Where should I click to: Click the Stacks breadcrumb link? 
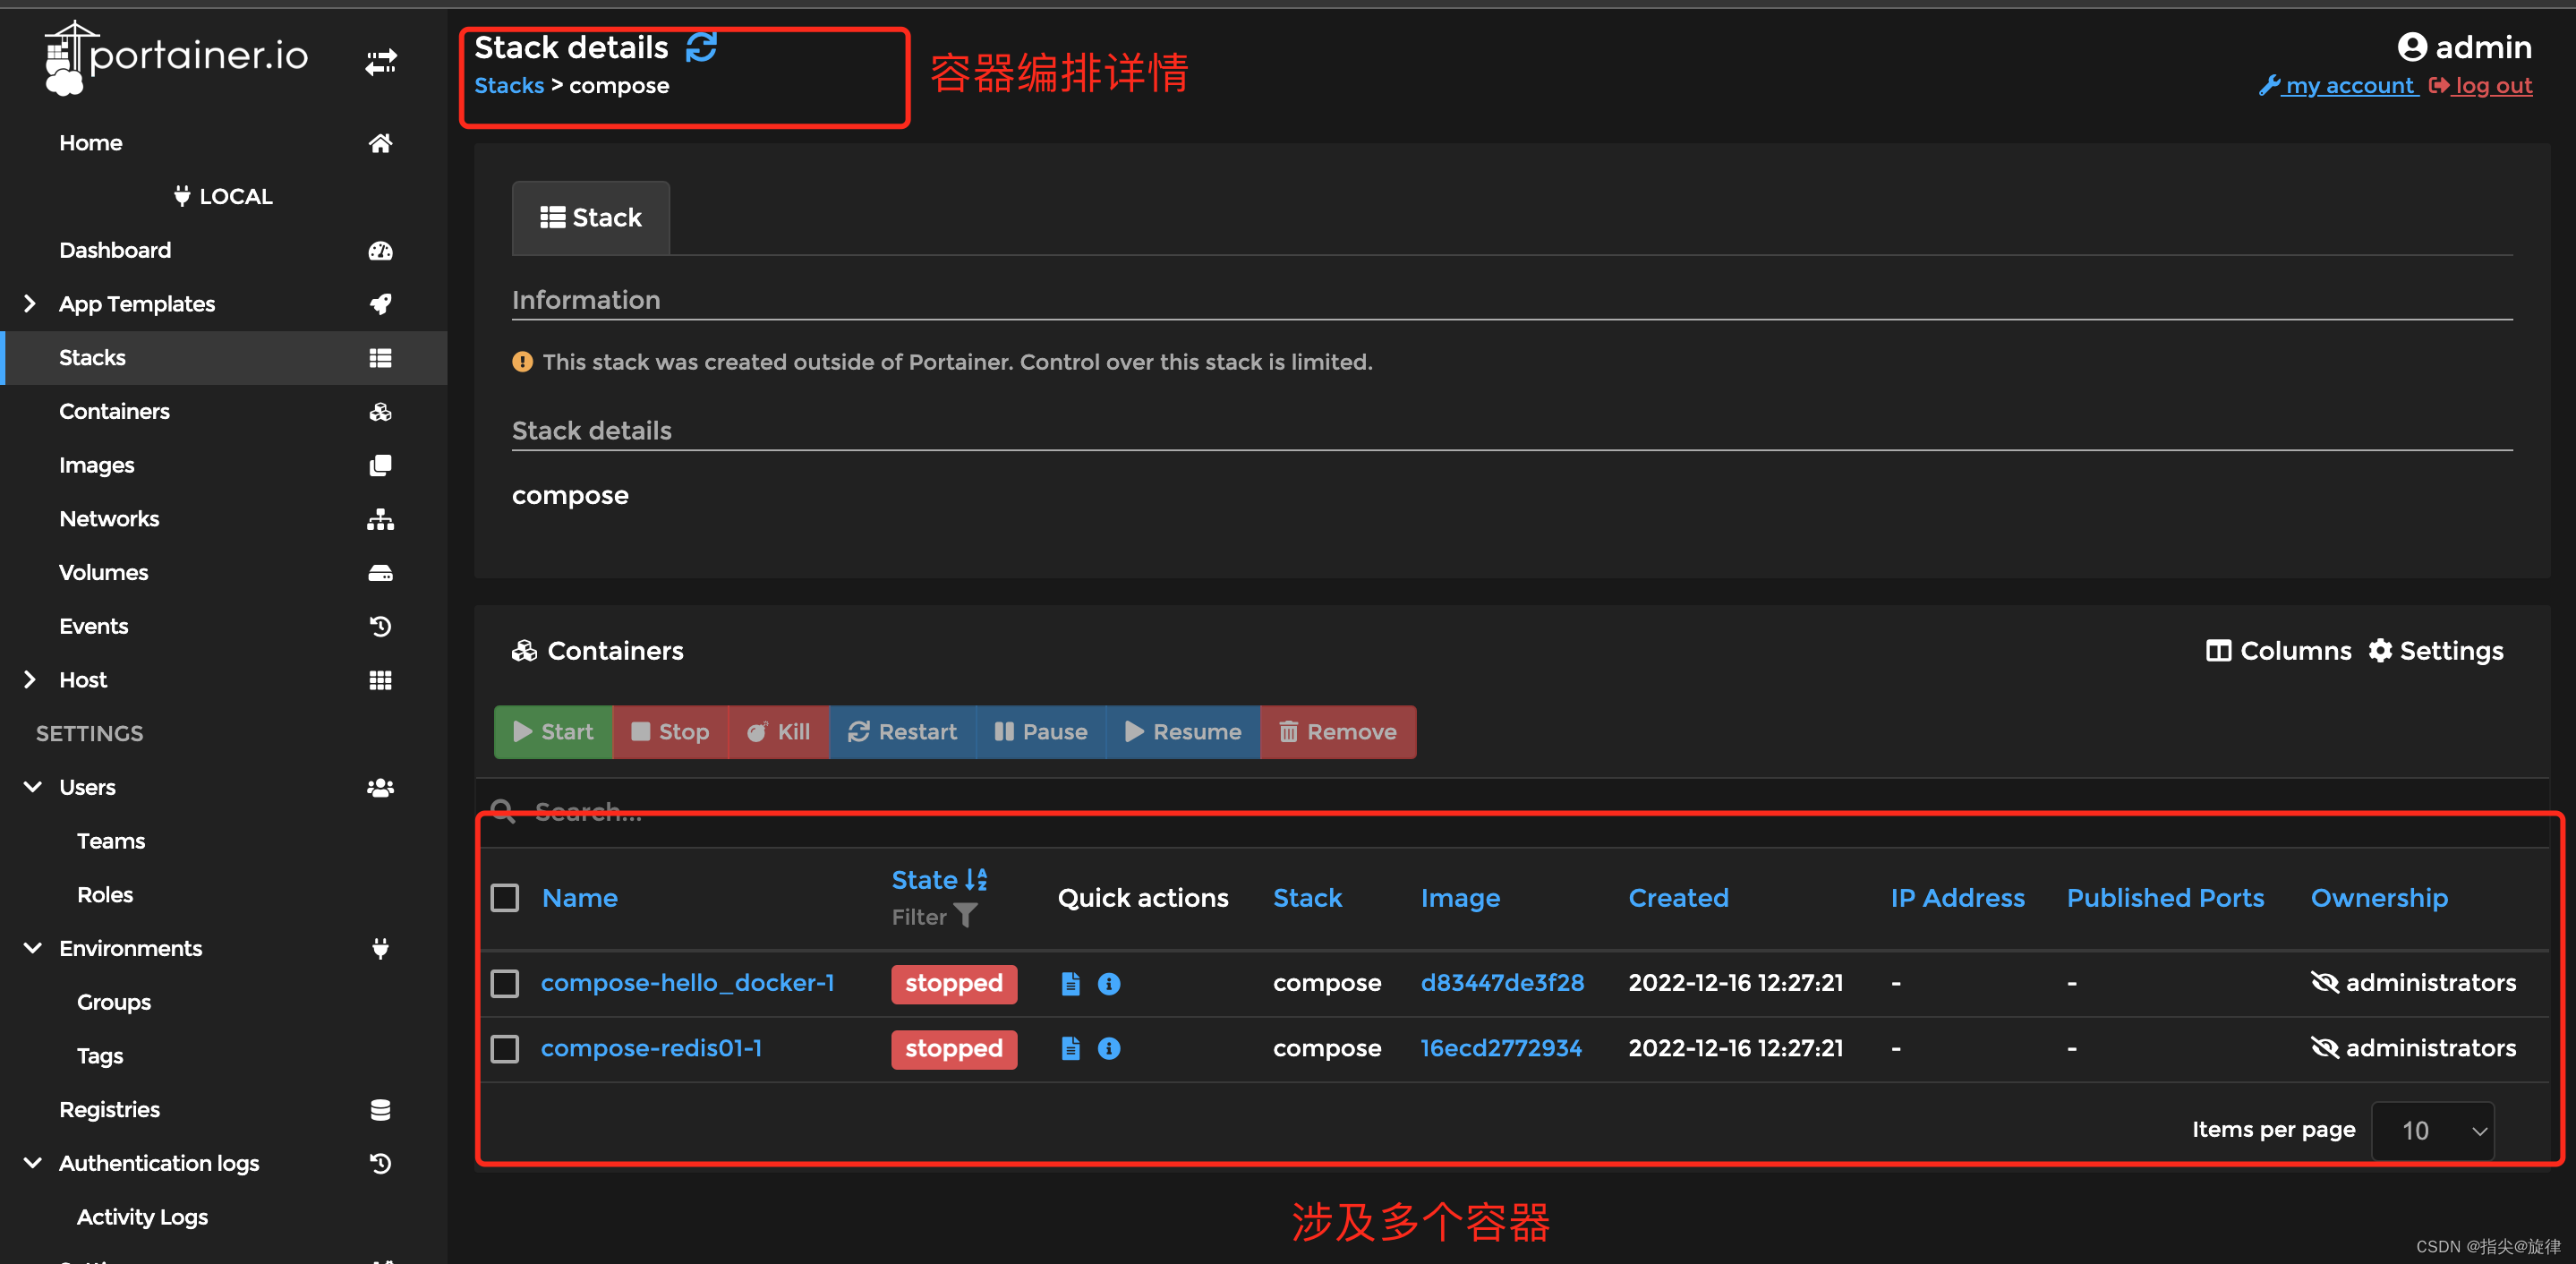508,86
